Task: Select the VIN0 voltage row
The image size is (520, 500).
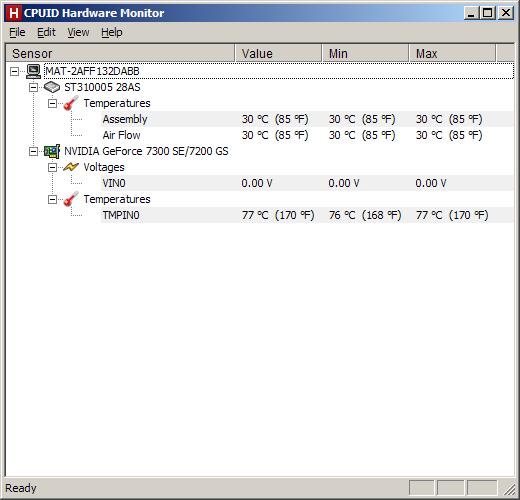Action: 307,183
